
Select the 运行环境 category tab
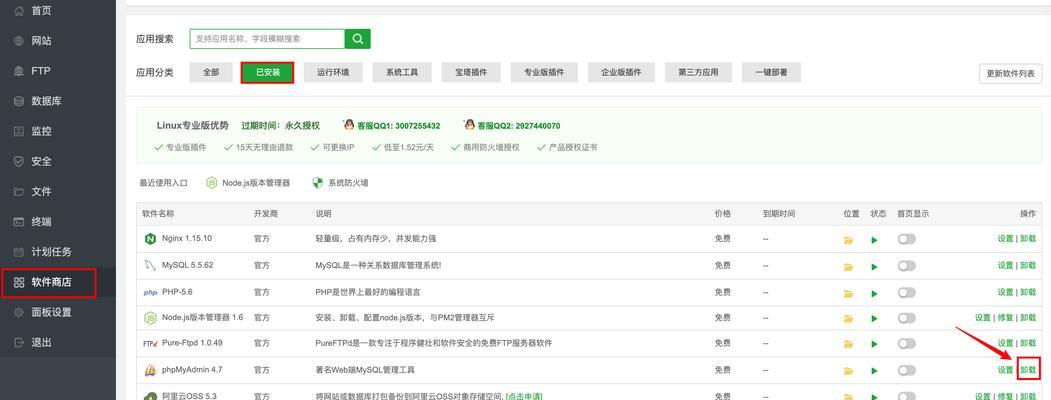point(333,72)
